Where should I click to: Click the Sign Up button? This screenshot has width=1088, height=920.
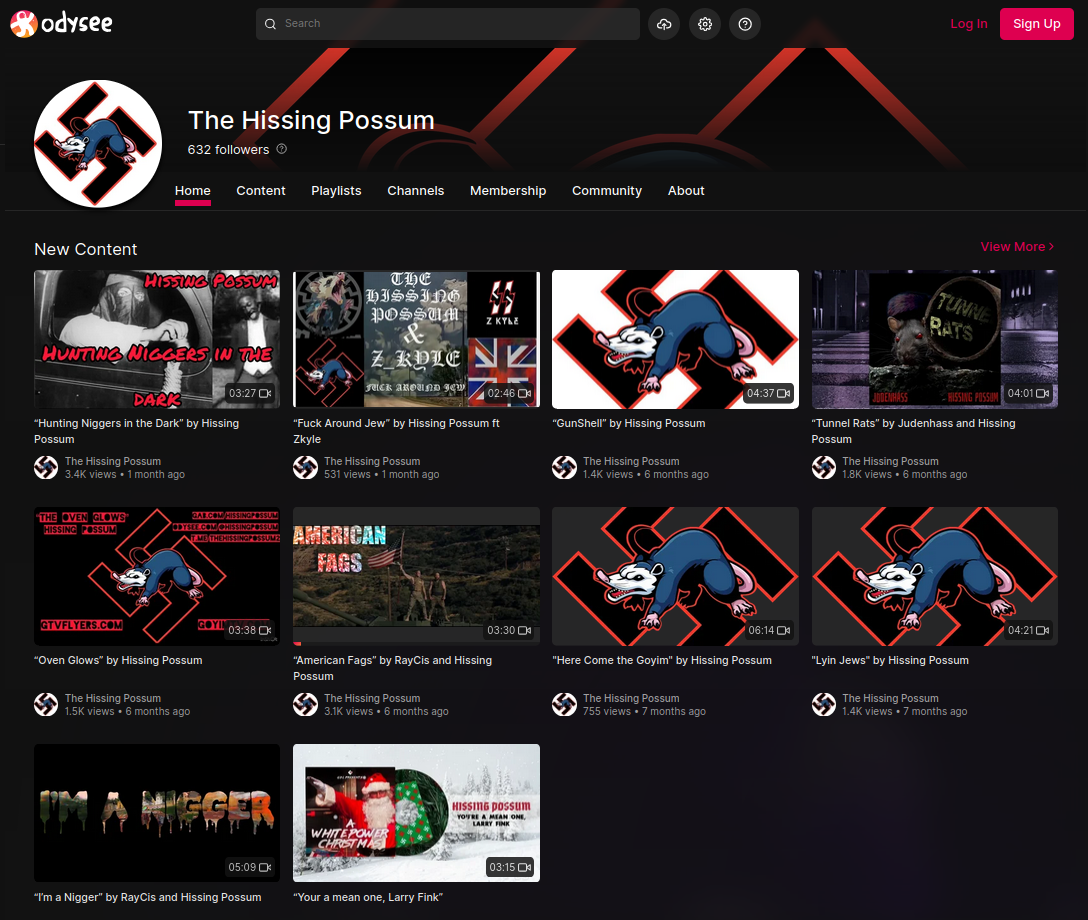(1037, 24)
